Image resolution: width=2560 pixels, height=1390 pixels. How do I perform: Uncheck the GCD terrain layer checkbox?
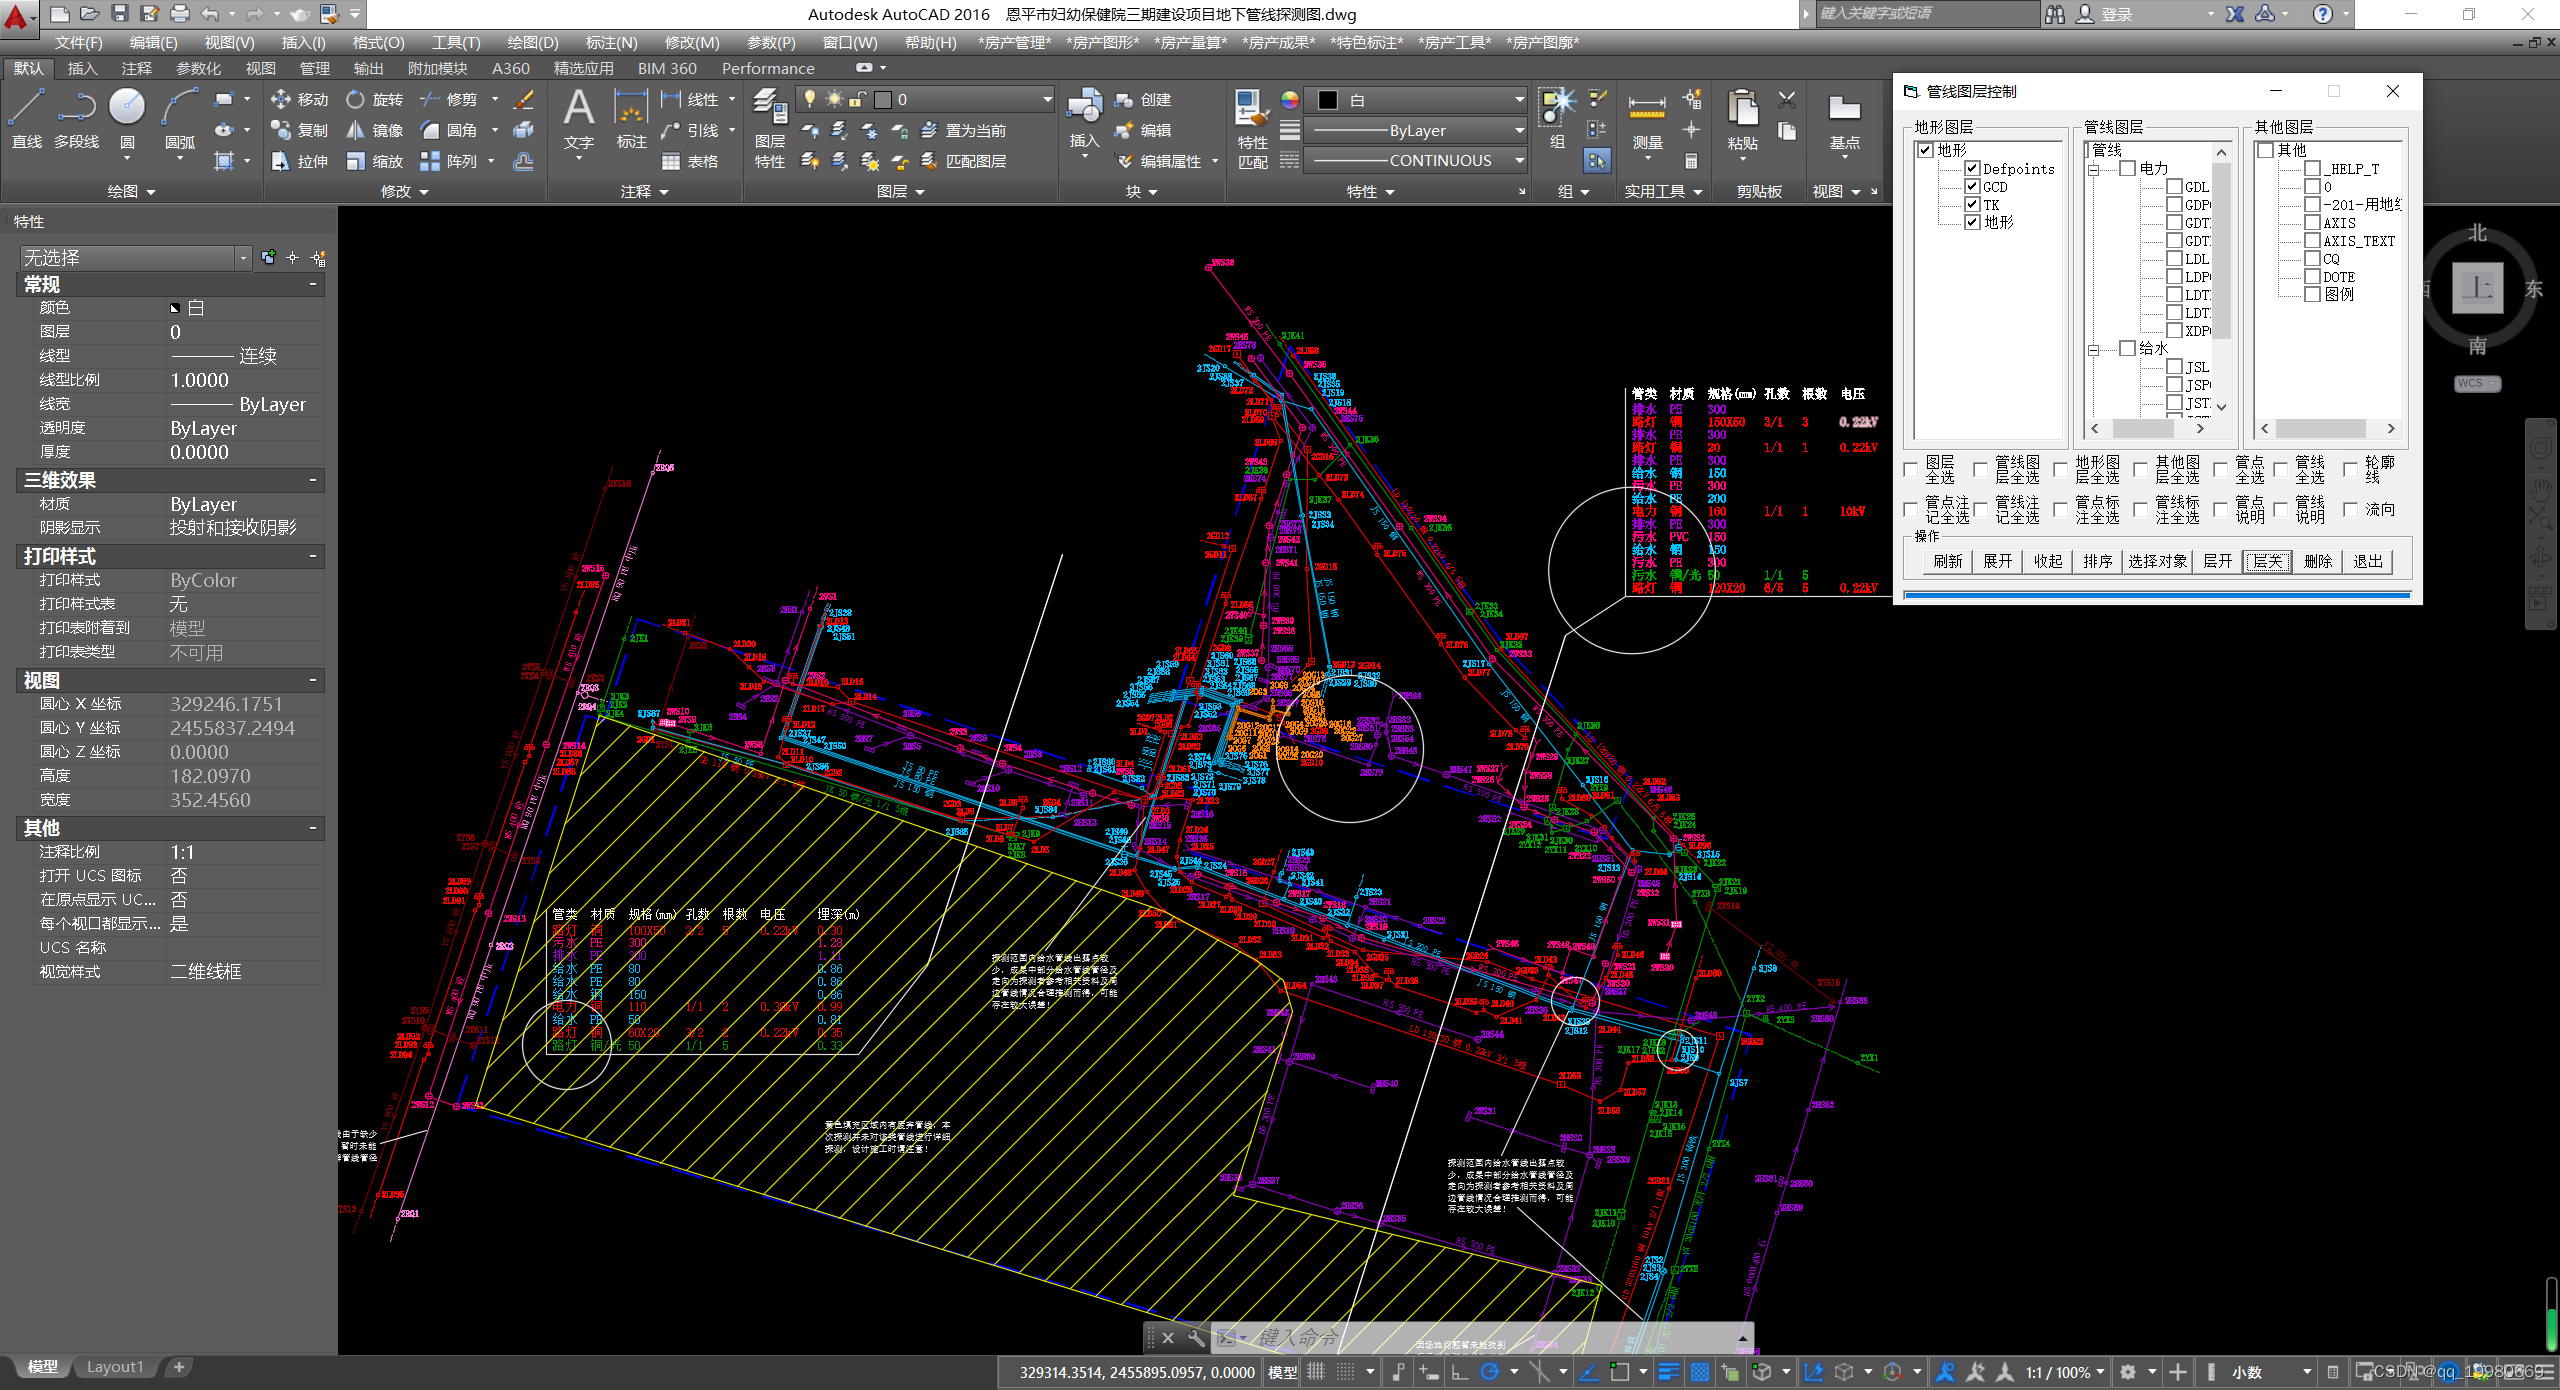[x=1972, y=187]
